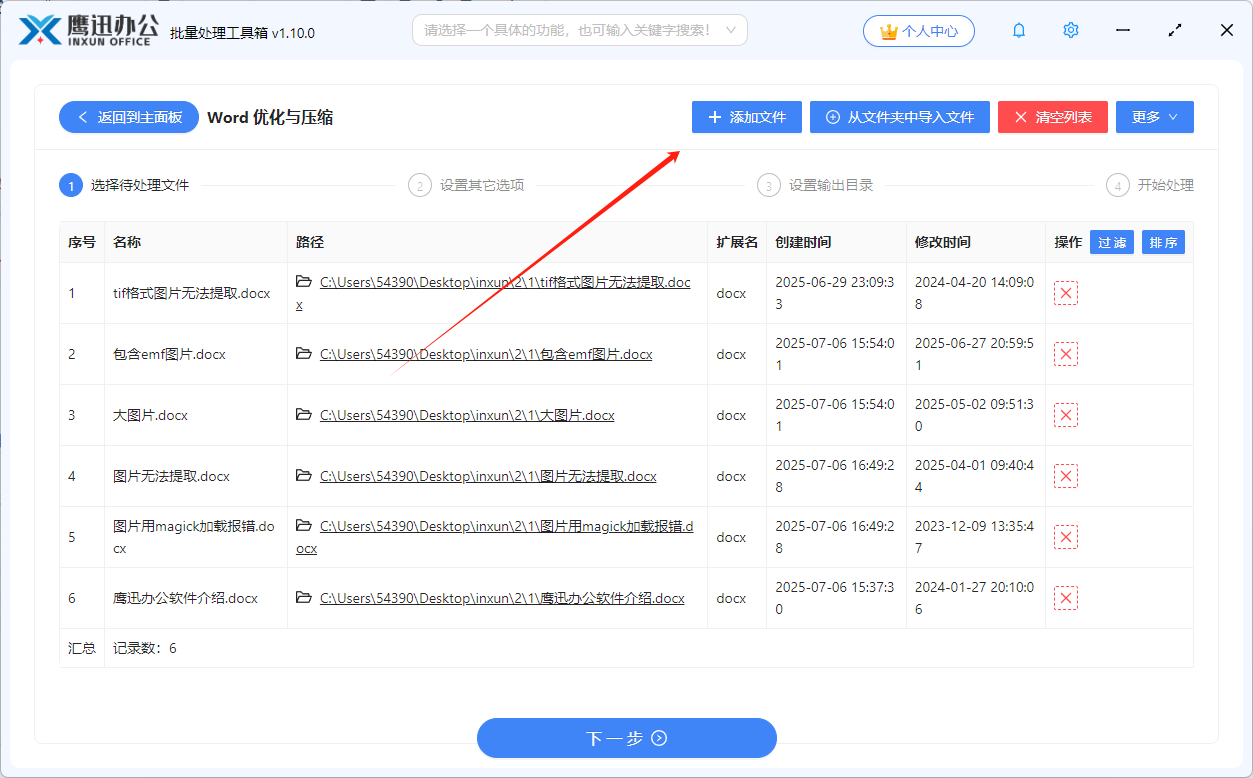Open the search function dropdown arrow

tap(731, 30)
